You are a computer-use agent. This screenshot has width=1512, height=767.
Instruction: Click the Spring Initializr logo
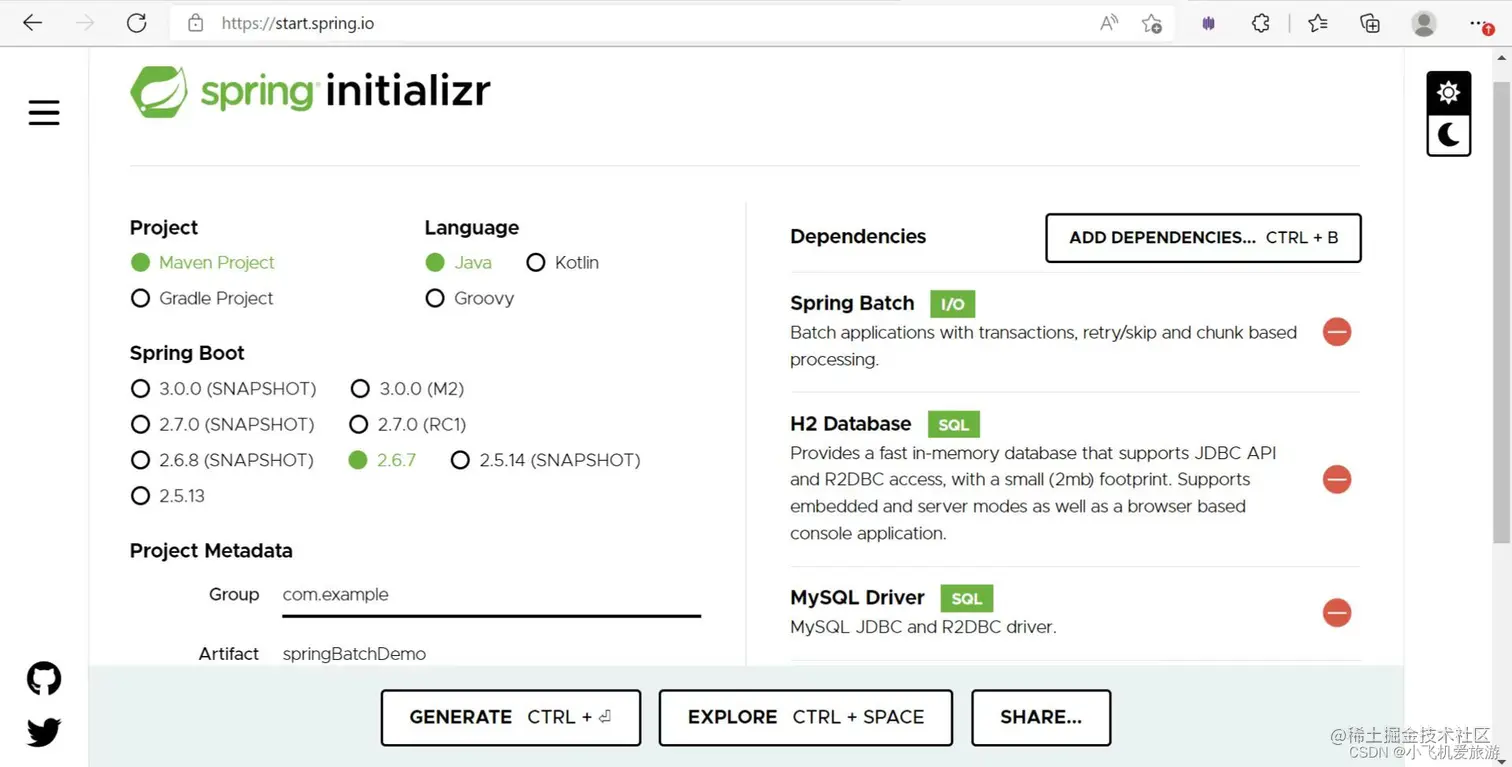click(x=310, y=92)
